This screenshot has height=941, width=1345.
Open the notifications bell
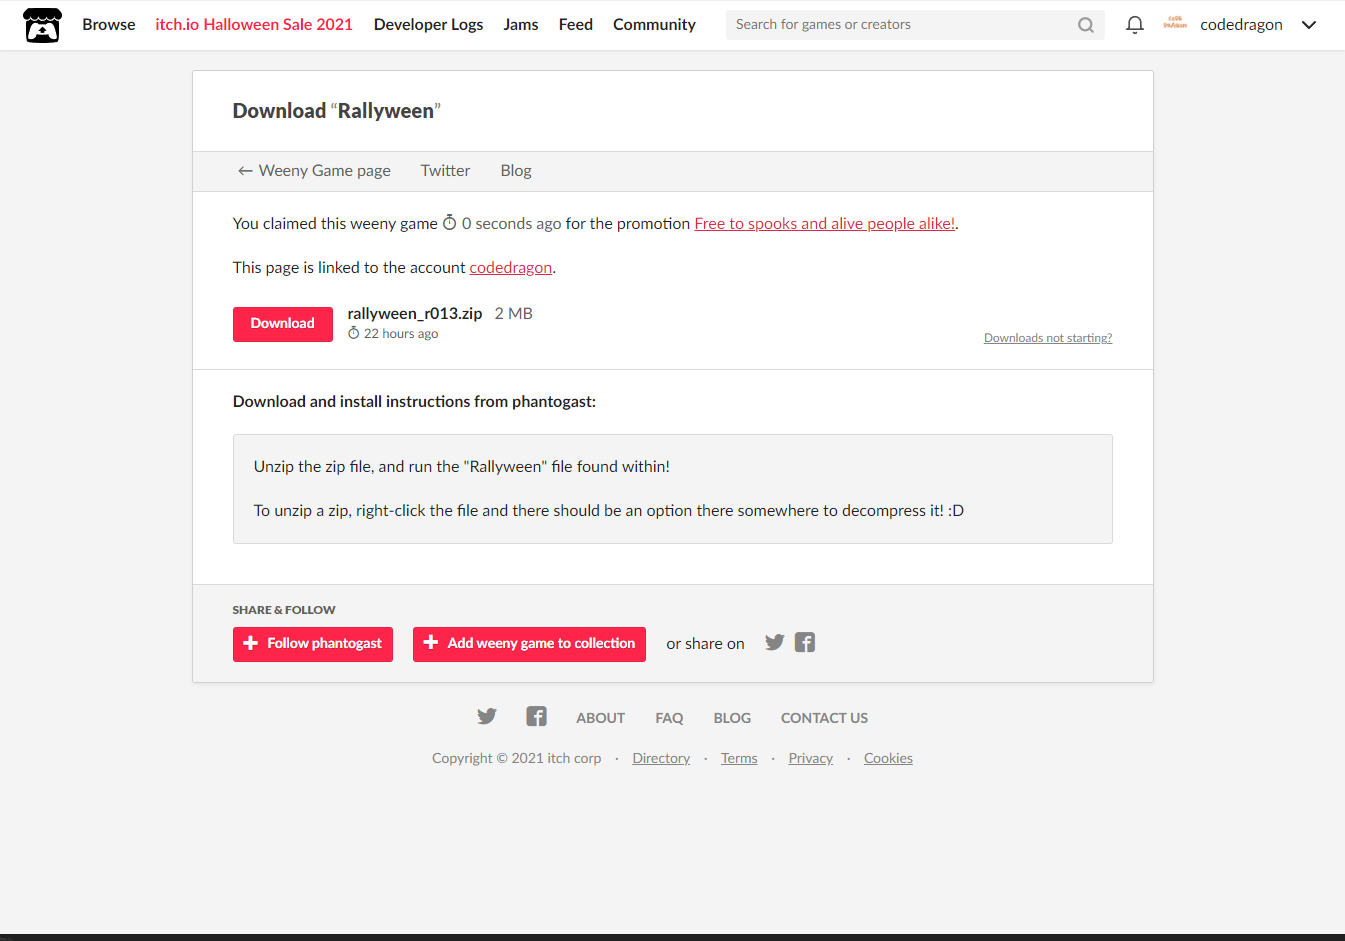coord(1134,25)
